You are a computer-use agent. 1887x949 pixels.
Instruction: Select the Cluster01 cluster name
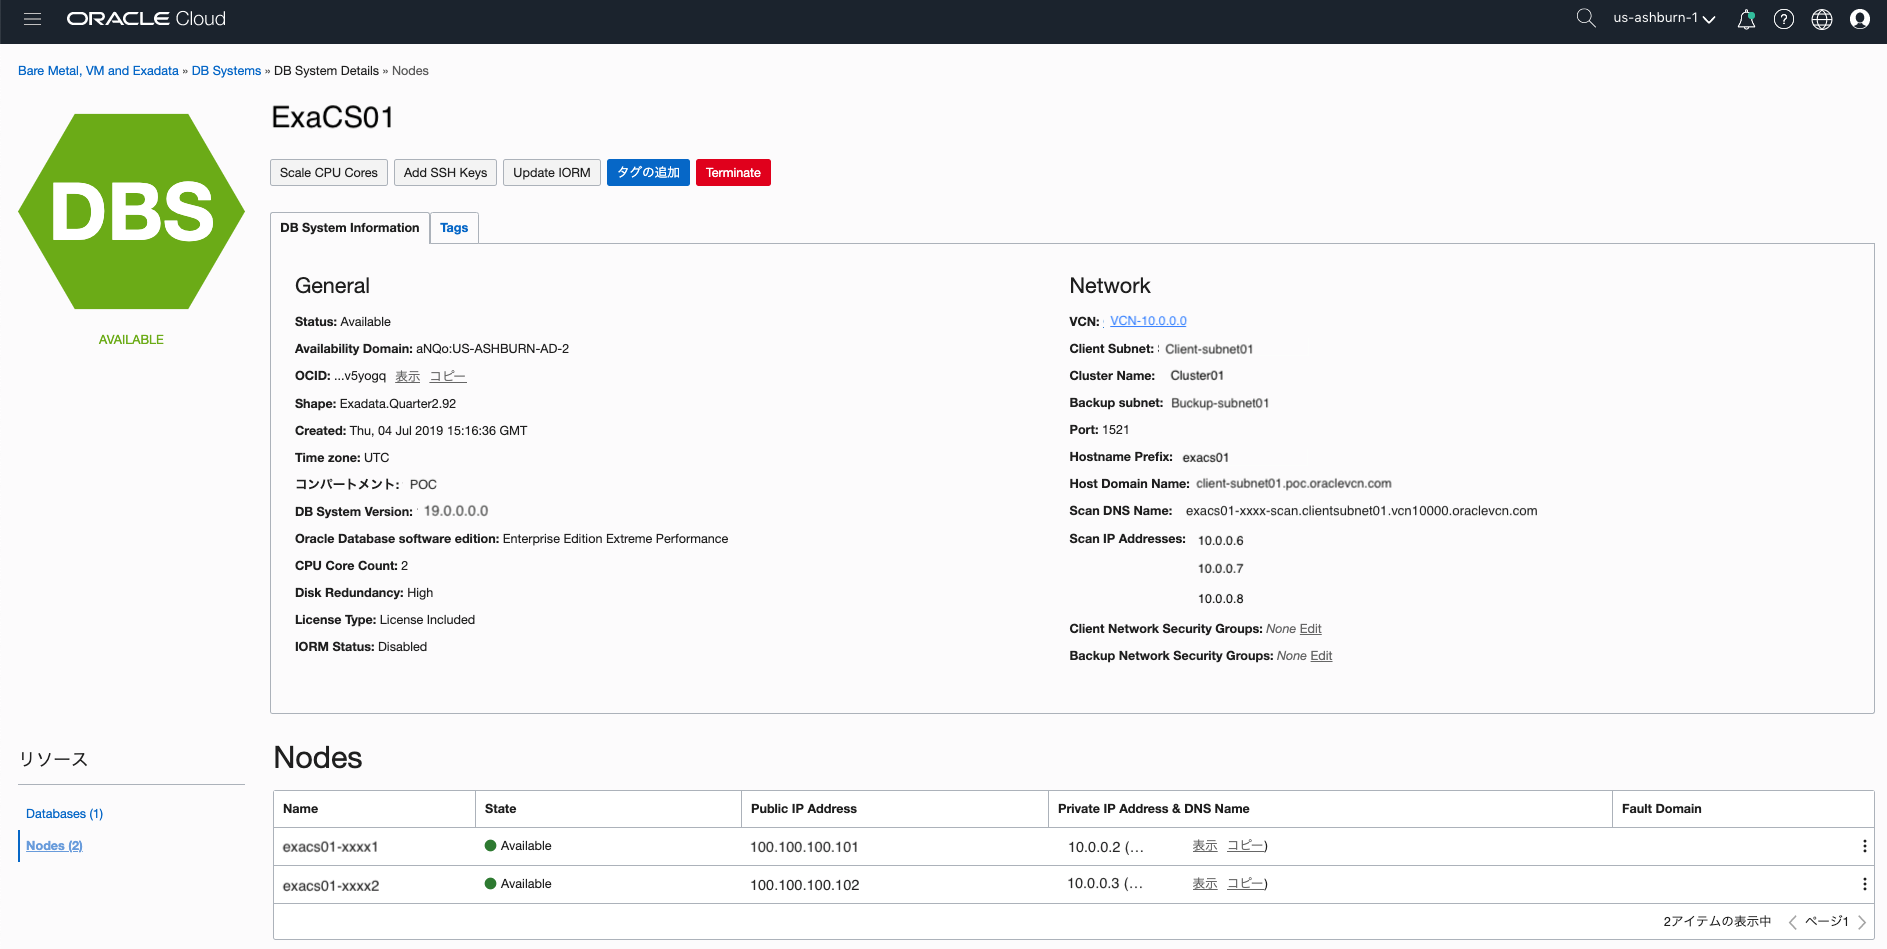coord(1197,376)
